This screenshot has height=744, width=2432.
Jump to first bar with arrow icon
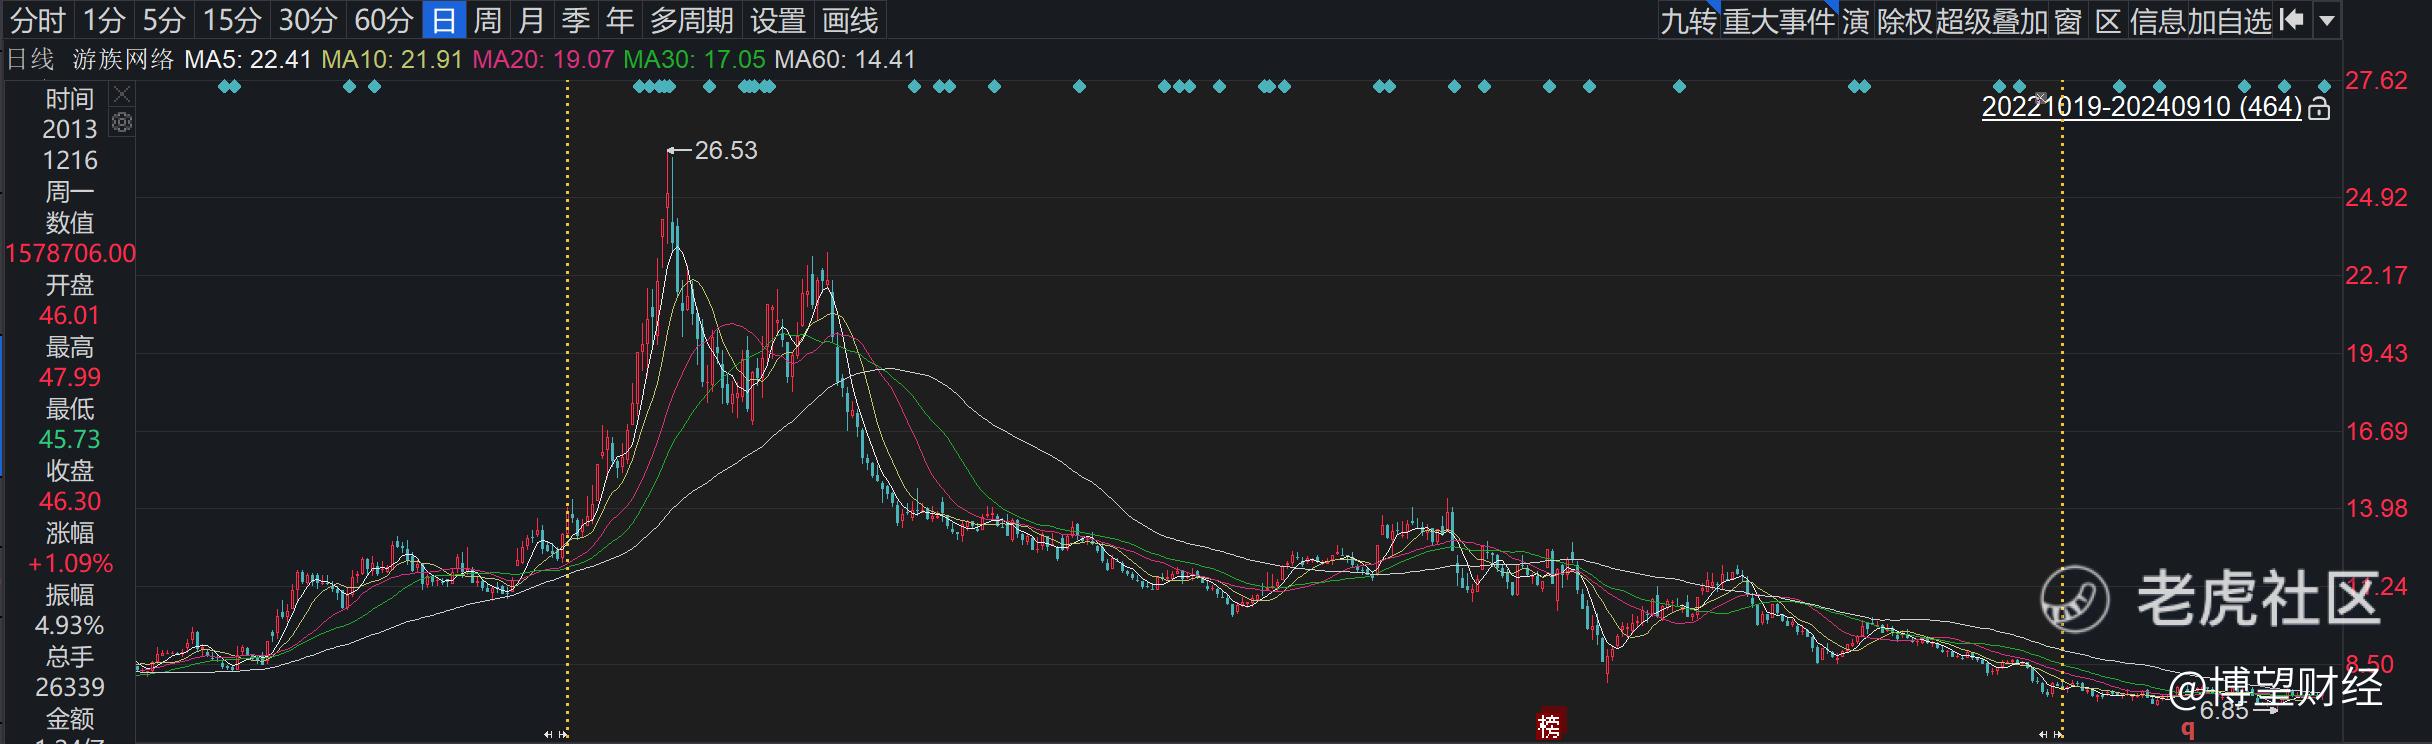tap(2292, 19)
